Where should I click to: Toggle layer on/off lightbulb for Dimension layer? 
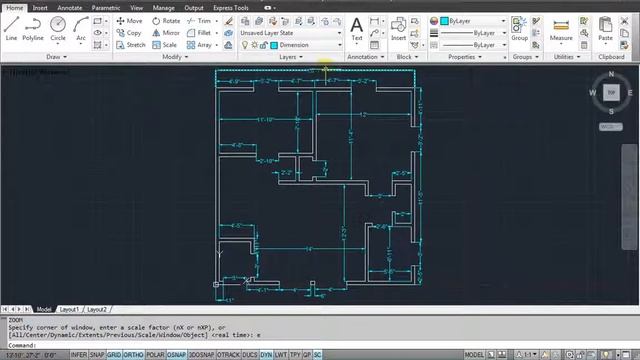coord(244,45)
